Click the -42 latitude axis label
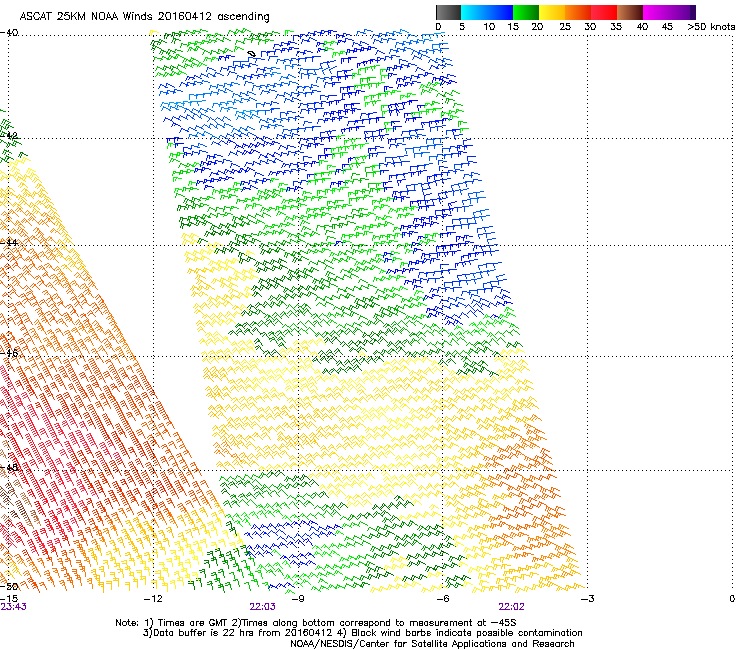The width and height of the screenshot is (740, 650). [9, 136]
